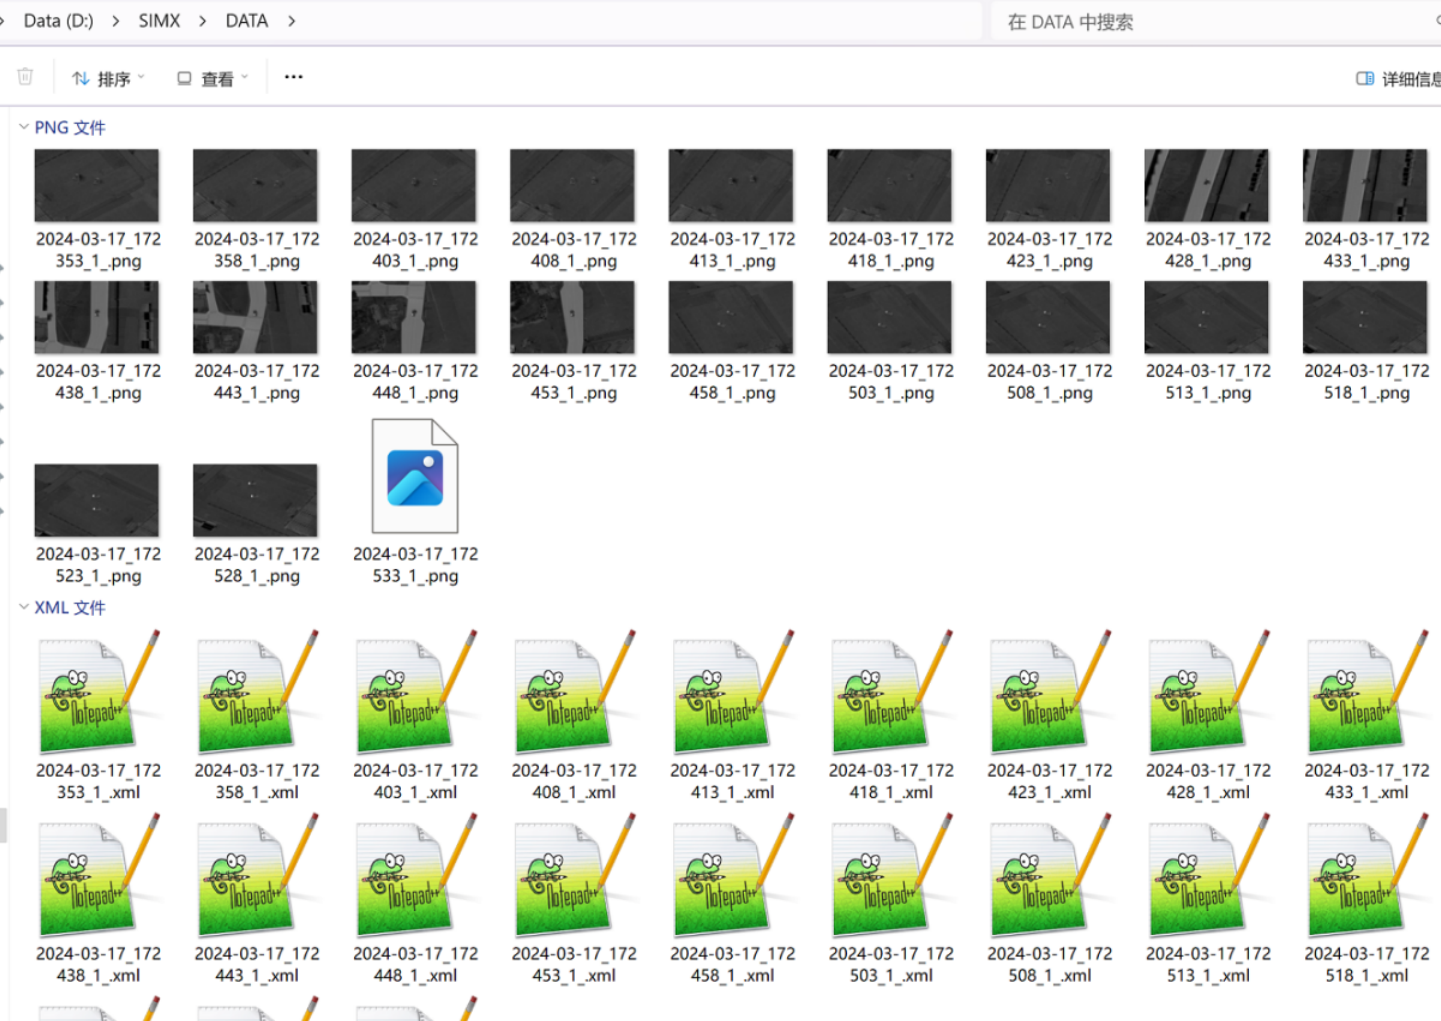Select the 2024-03-17_172413_1_.xml file icon
The image size is (1441, 1021).
[731, 693]
